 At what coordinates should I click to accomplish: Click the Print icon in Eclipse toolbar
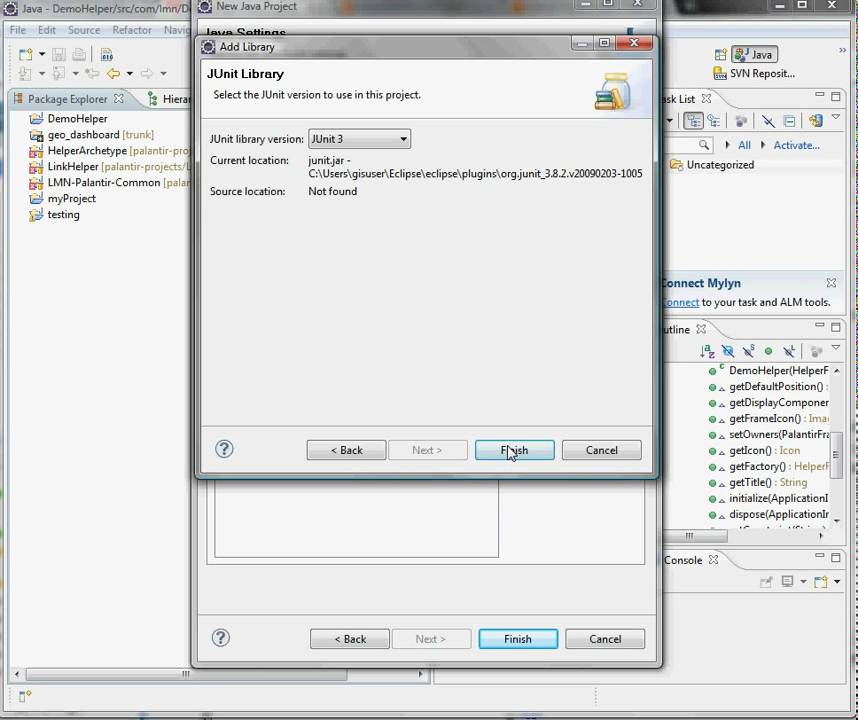[79, 54]
